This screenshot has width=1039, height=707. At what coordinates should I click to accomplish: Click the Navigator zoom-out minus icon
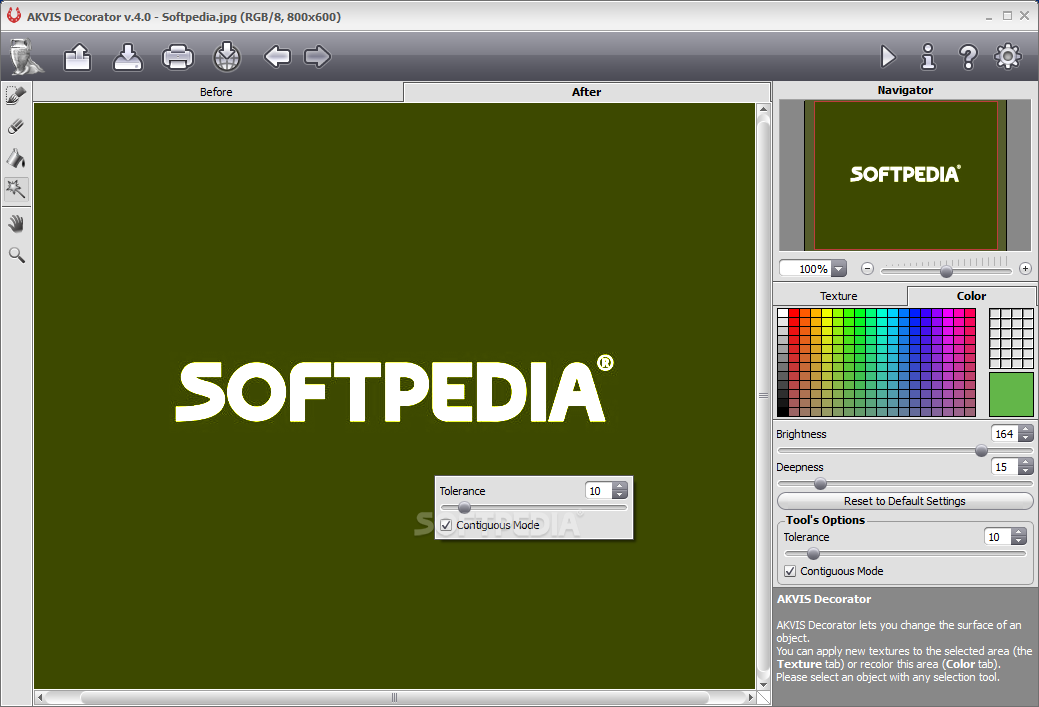click(867, 268)
